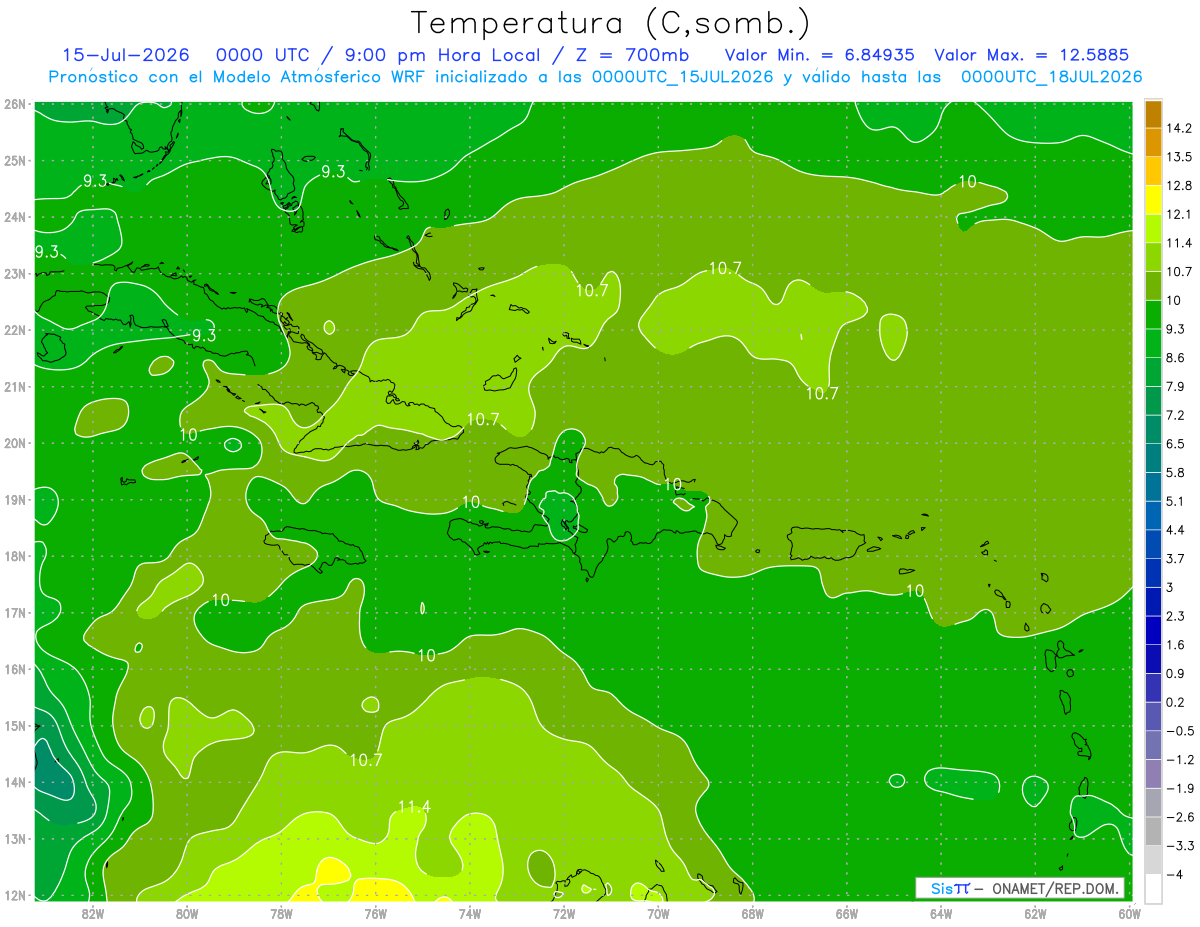Screen dimensions: 1200x927
Task: Click the '14N' latitude axis label
Action: [x=15, y=782]
